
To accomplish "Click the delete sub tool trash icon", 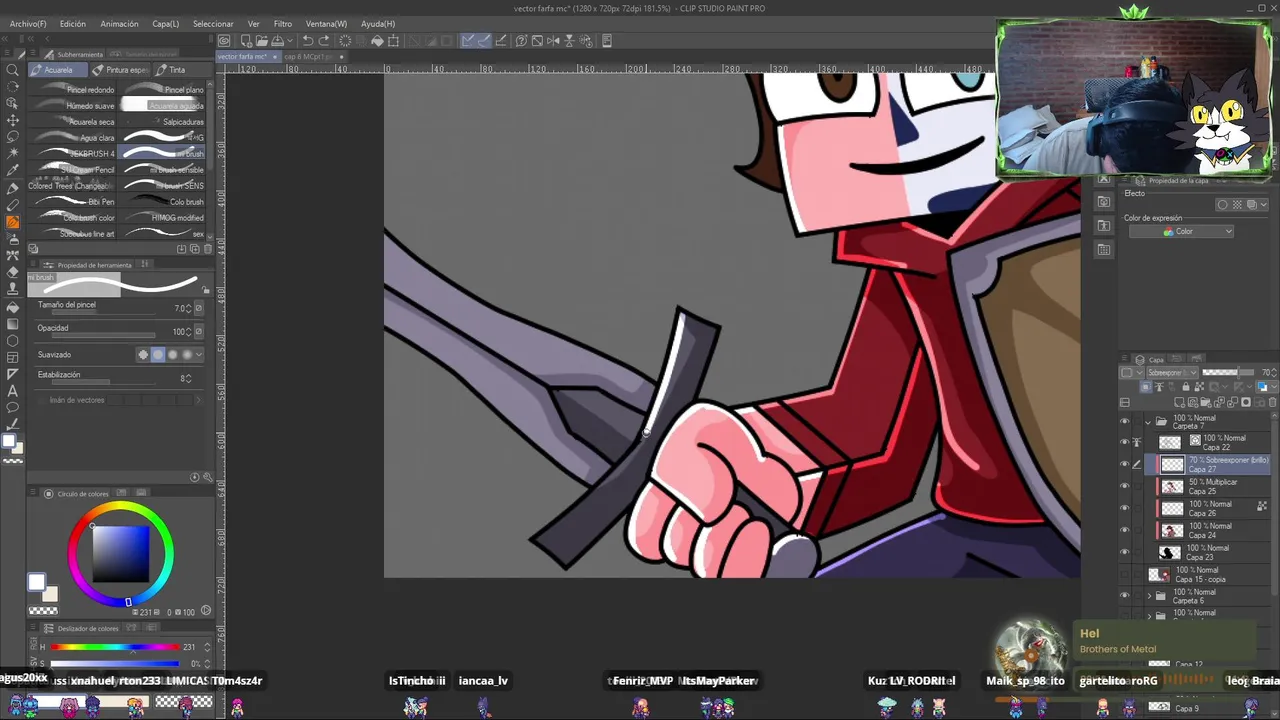I will coord(207,249).
